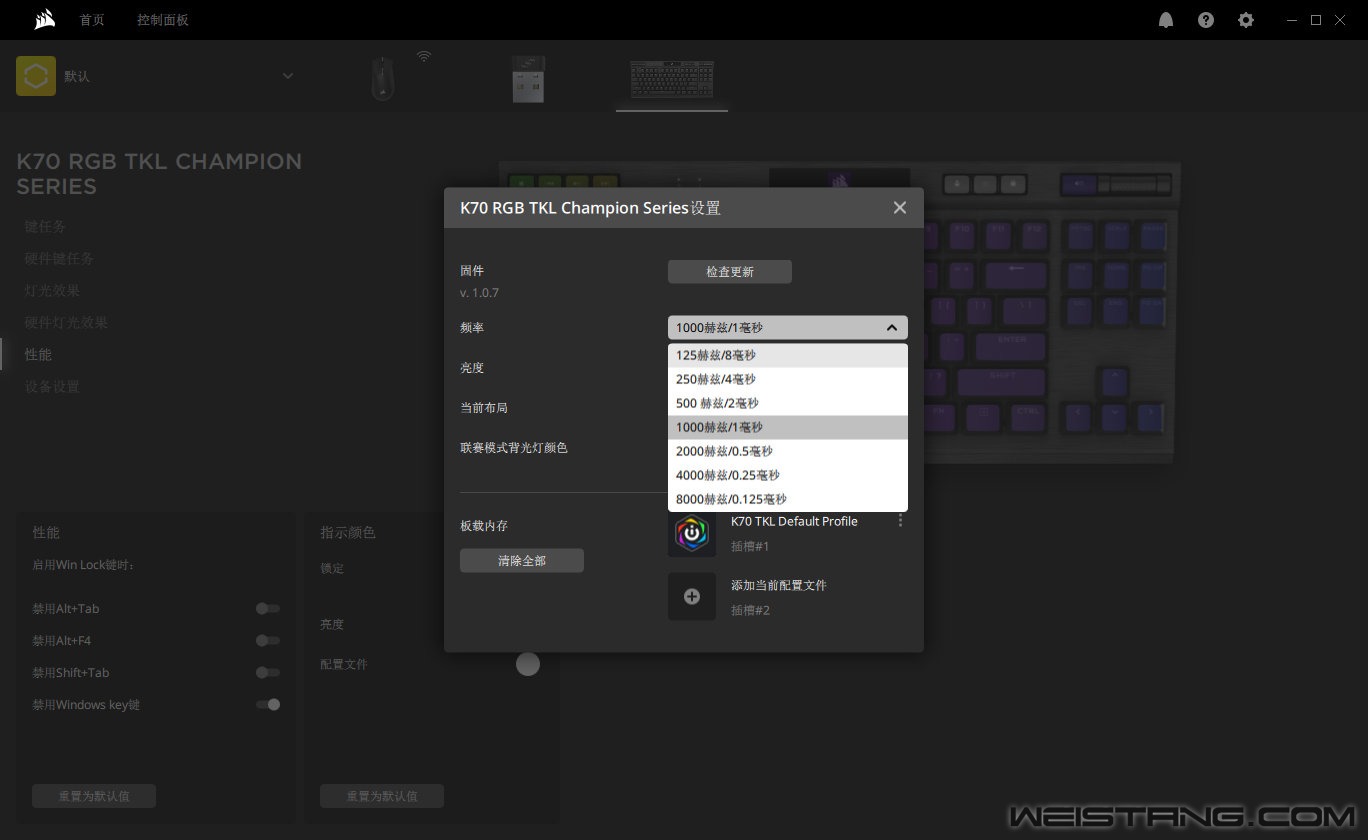Click the 配置文件 color swatch circle
Viewport: 1368px width, 840px height.
[x=528, y=664]
